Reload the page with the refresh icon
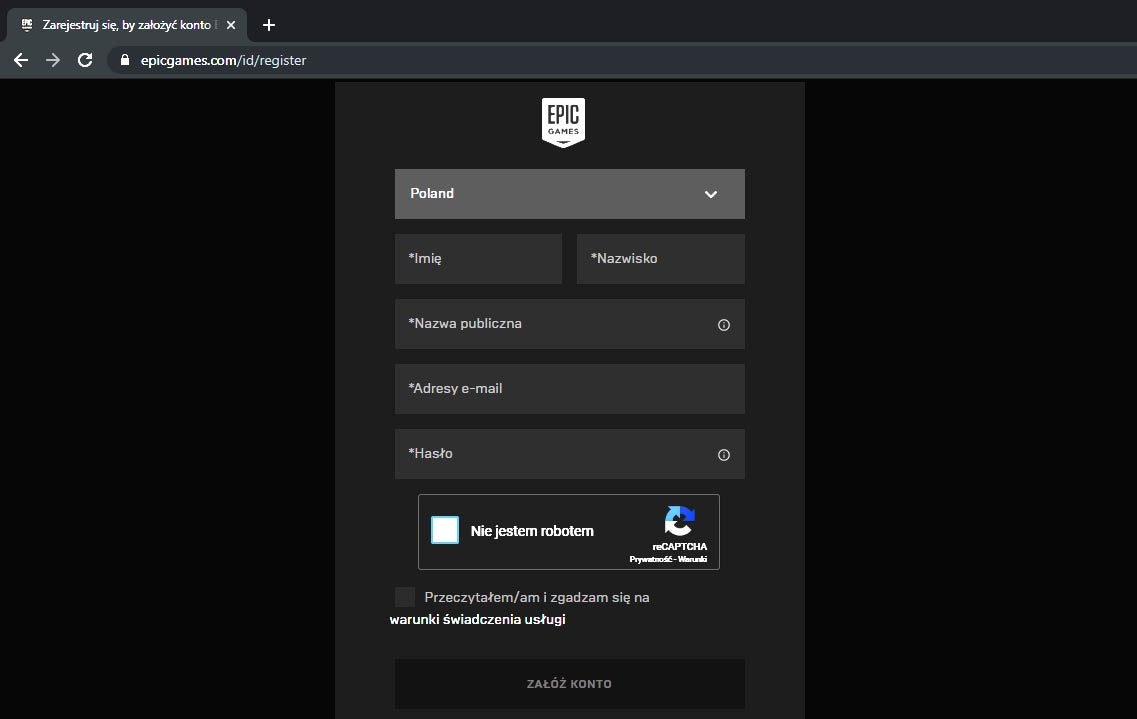1137x719 pixels. pos(85,60)
